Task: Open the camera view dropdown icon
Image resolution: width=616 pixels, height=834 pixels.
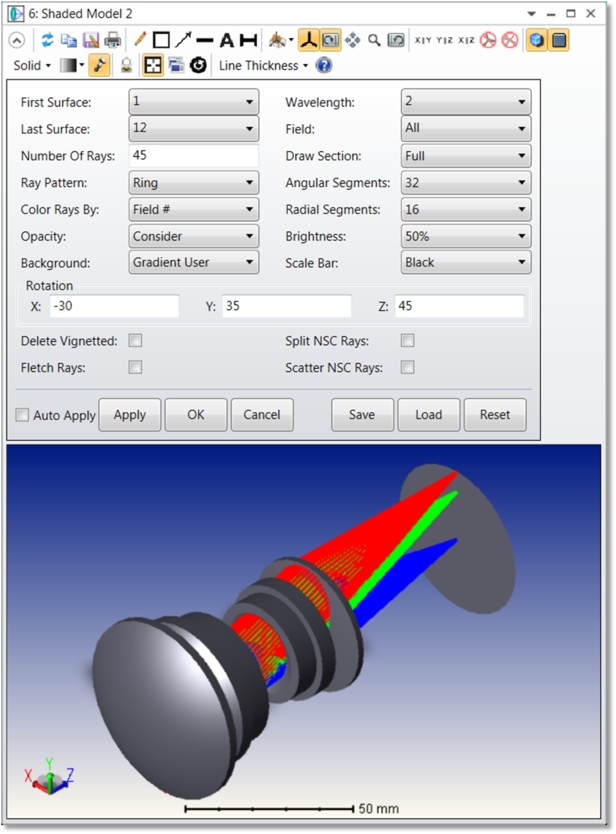Action: pyautogui.click(x=280, y=40)
